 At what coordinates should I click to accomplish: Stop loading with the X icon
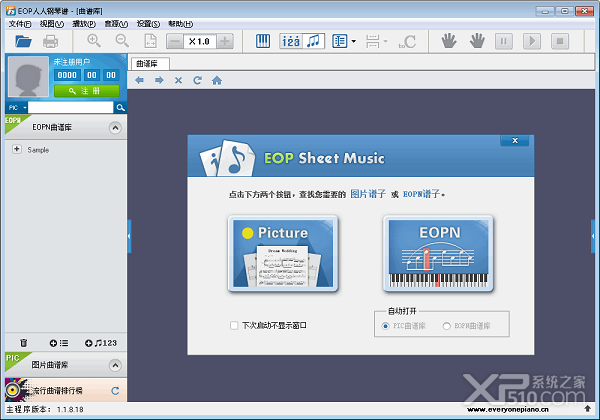178,80
